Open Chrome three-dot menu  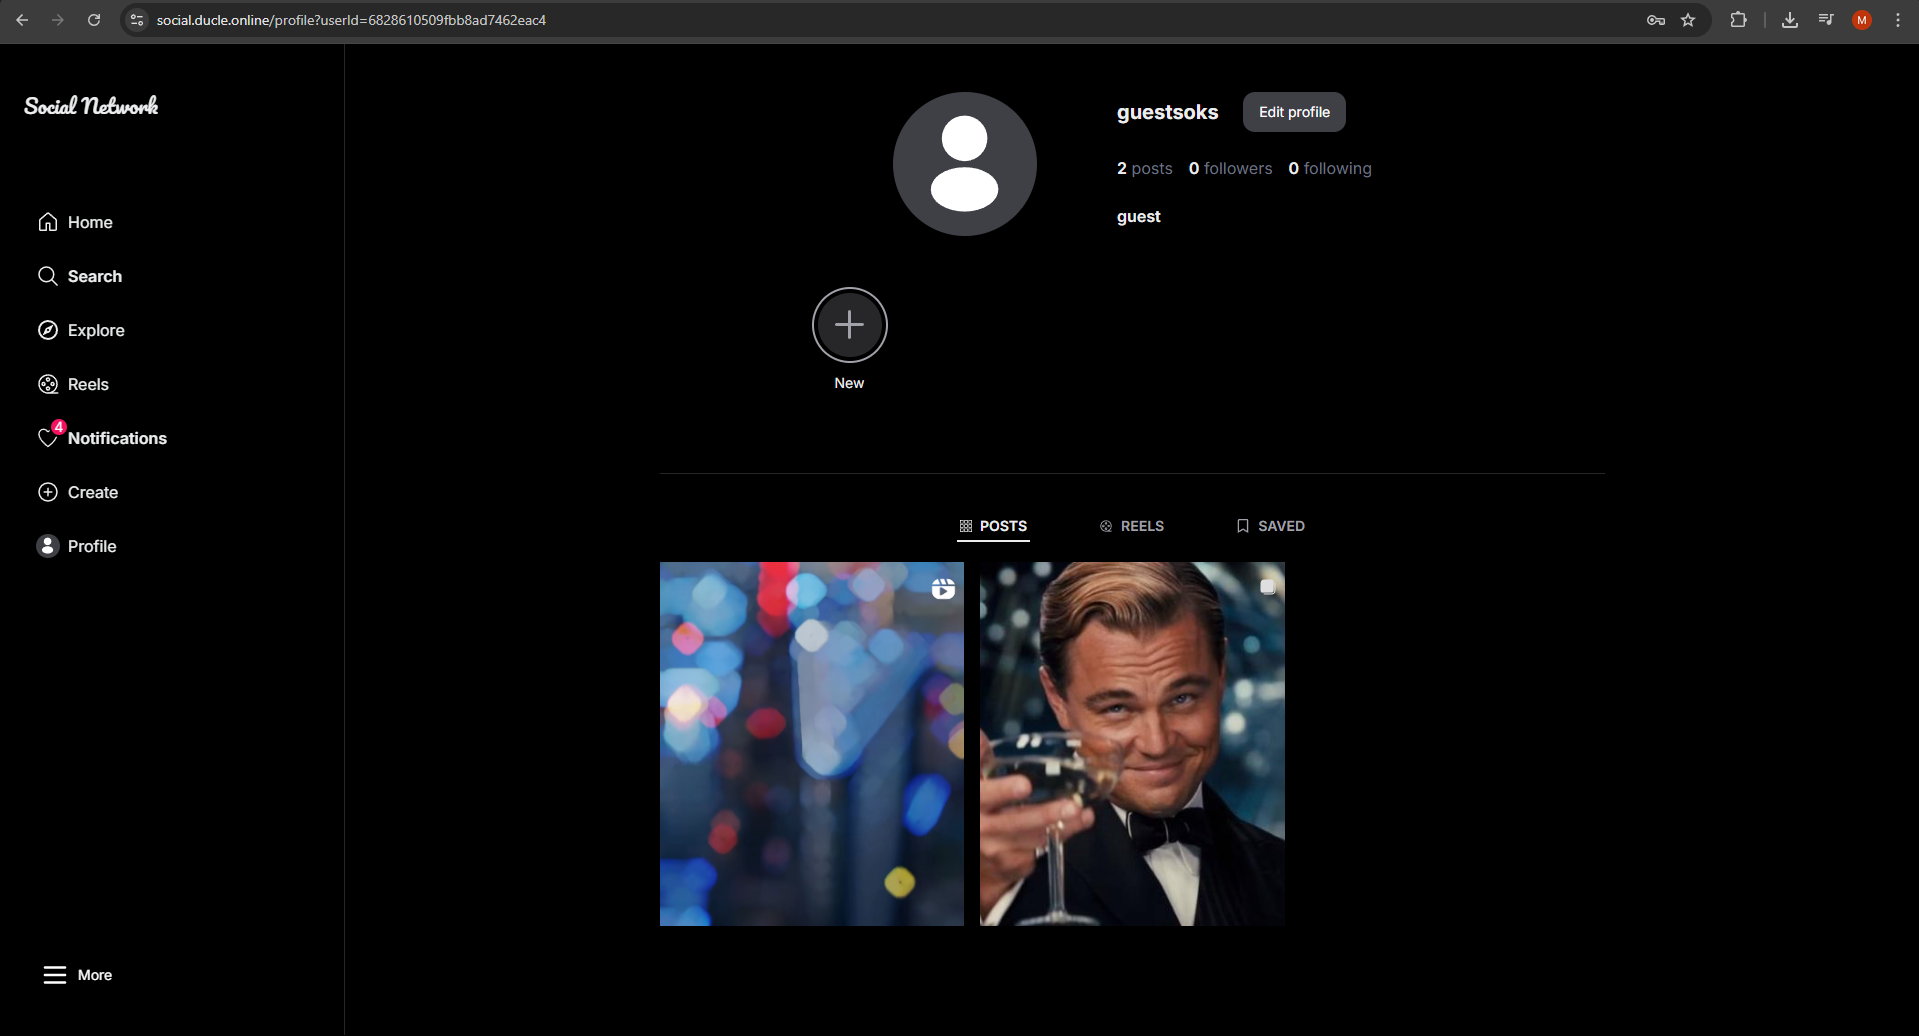click(x=1898, y=20)
